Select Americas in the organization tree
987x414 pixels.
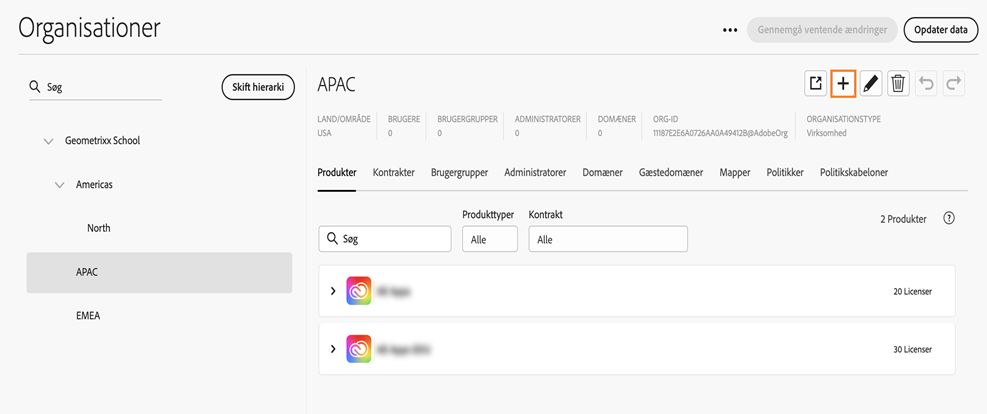tap(94, 185)
